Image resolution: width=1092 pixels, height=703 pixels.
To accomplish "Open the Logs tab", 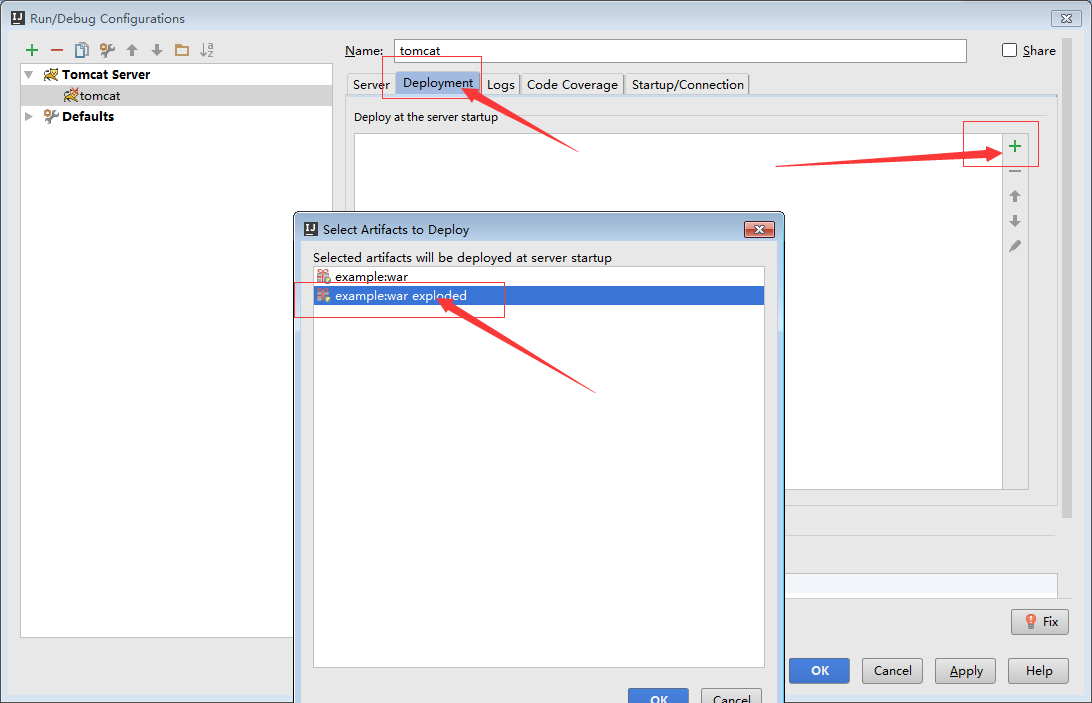I will [x=500, y=84].
